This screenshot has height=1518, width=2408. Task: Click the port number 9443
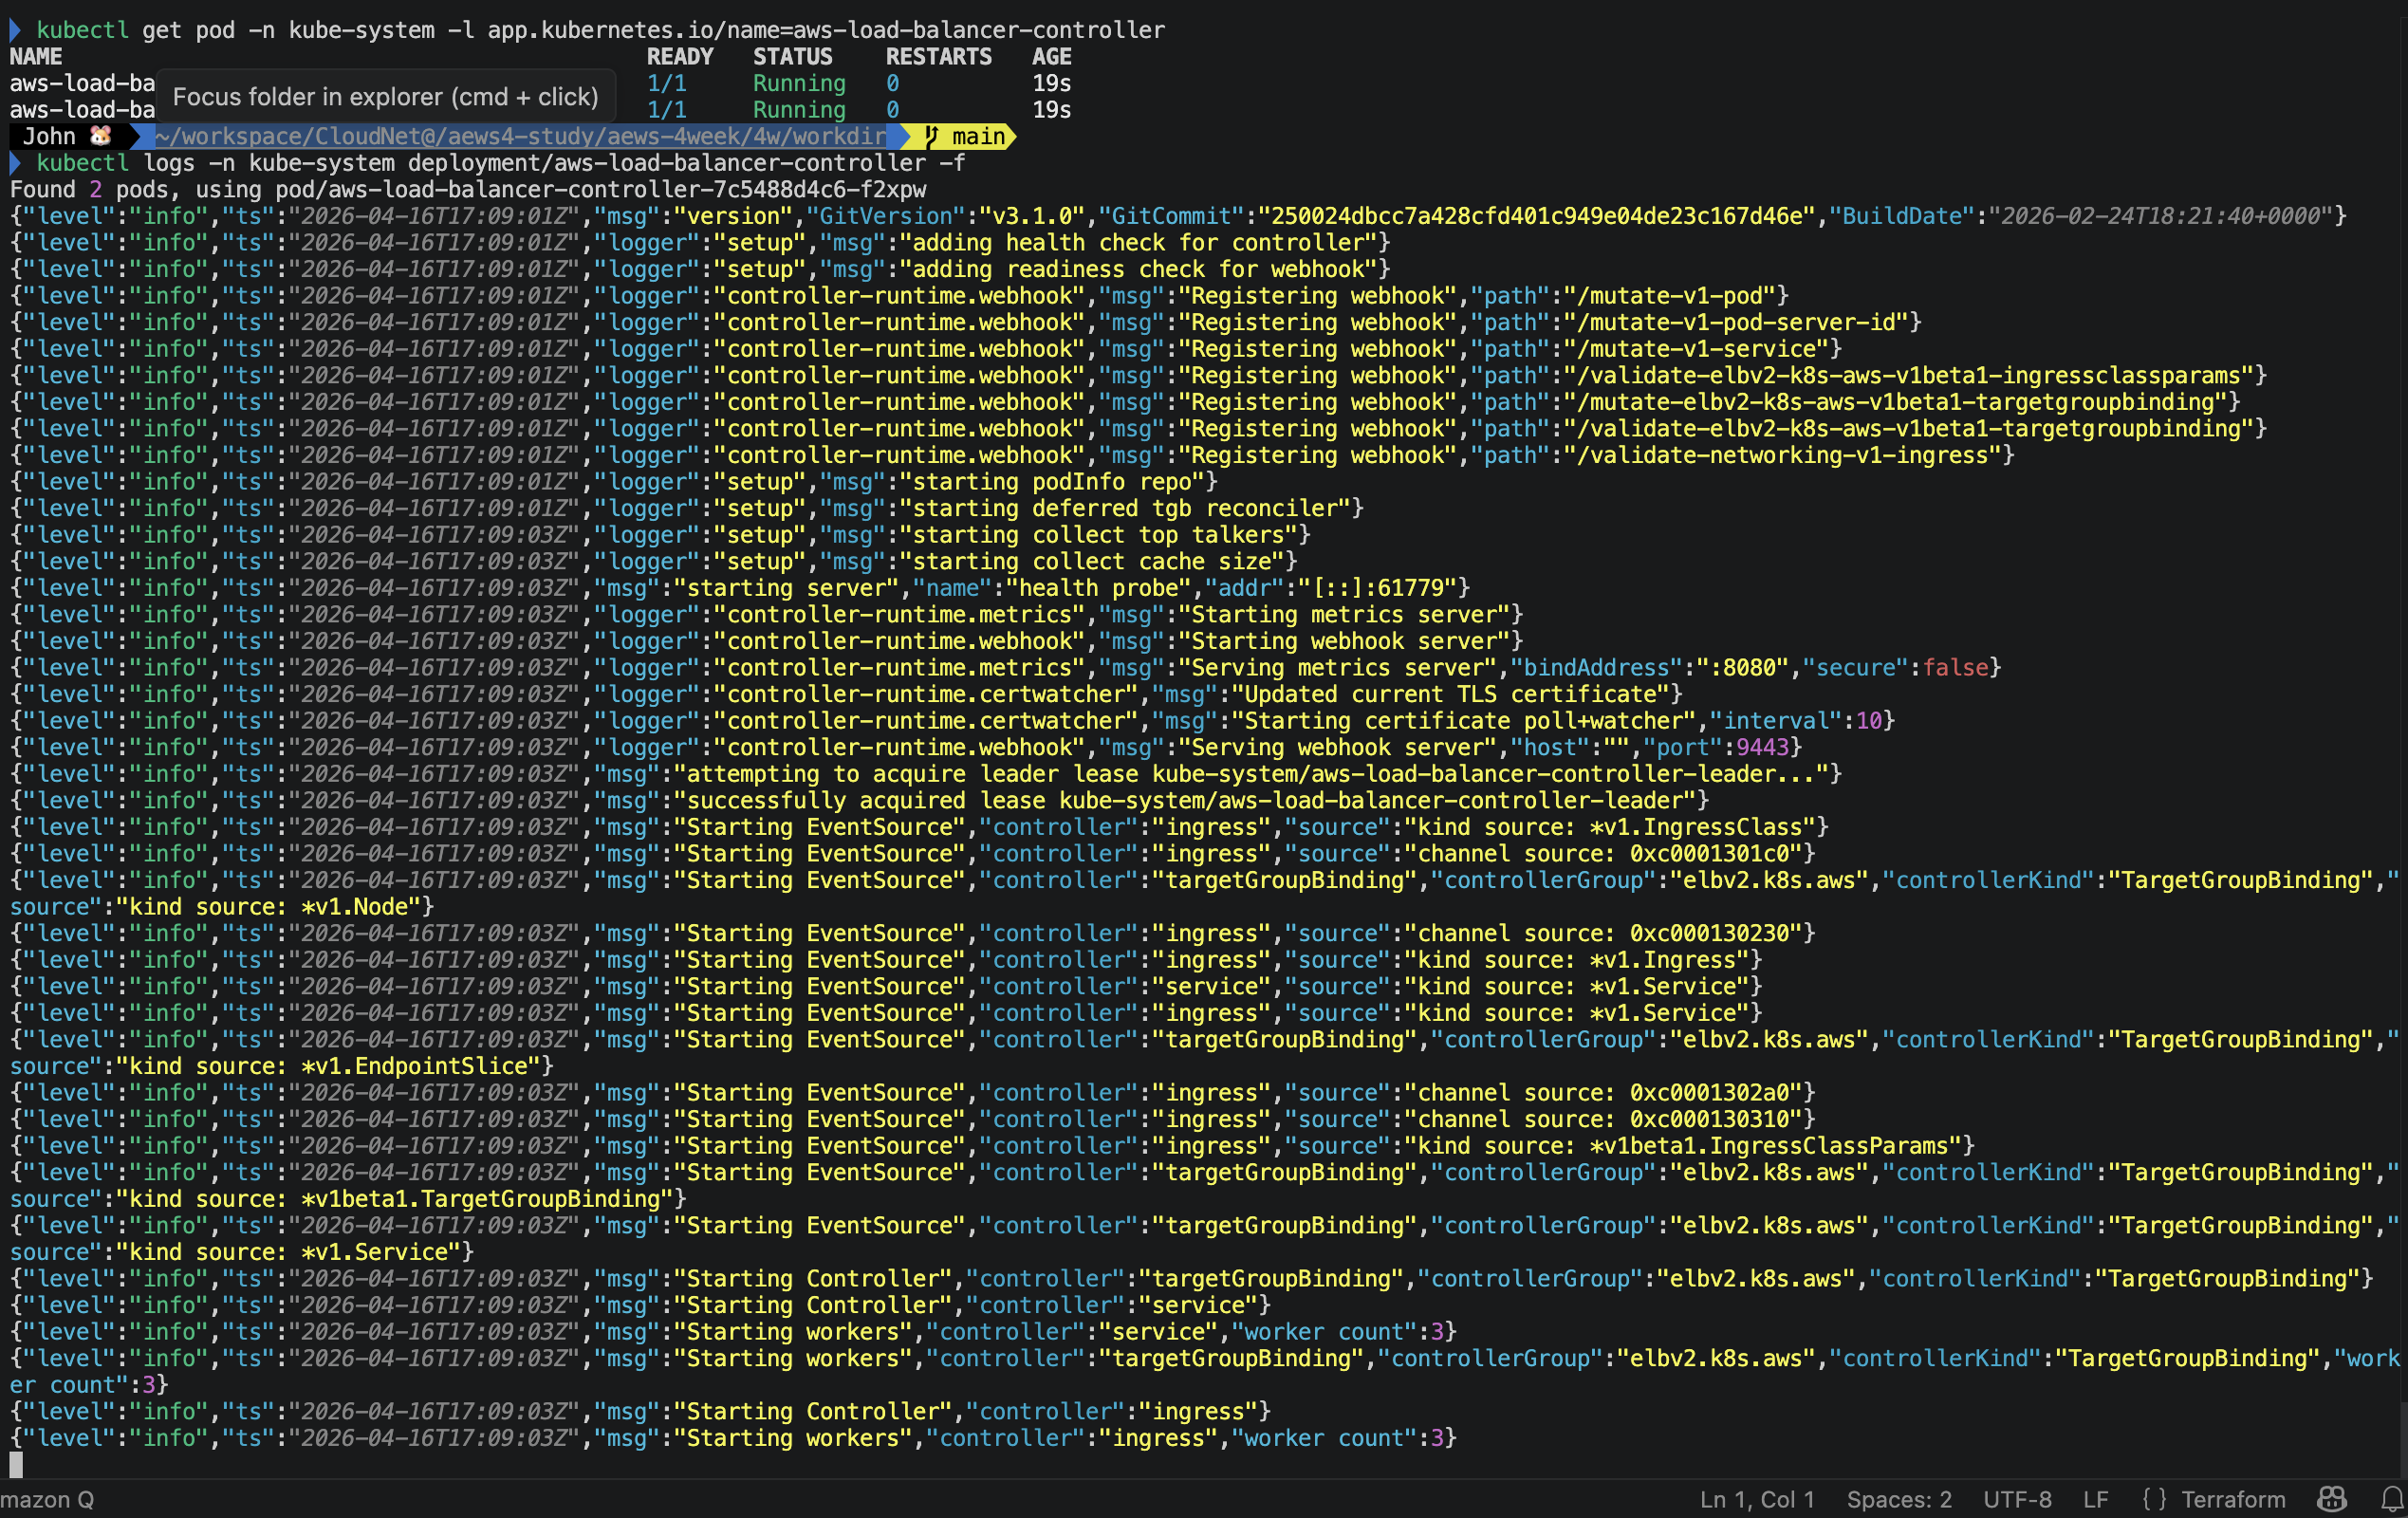[x=1762, y=747]
